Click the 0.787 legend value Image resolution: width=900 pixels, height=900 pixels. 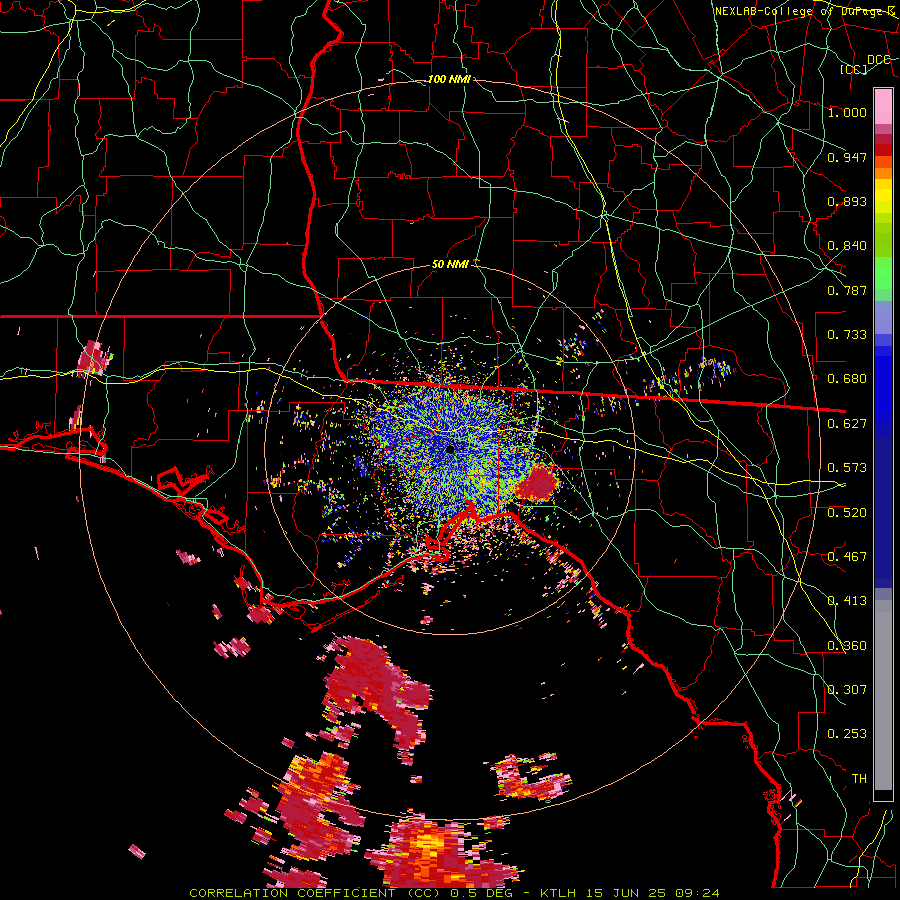847,290
